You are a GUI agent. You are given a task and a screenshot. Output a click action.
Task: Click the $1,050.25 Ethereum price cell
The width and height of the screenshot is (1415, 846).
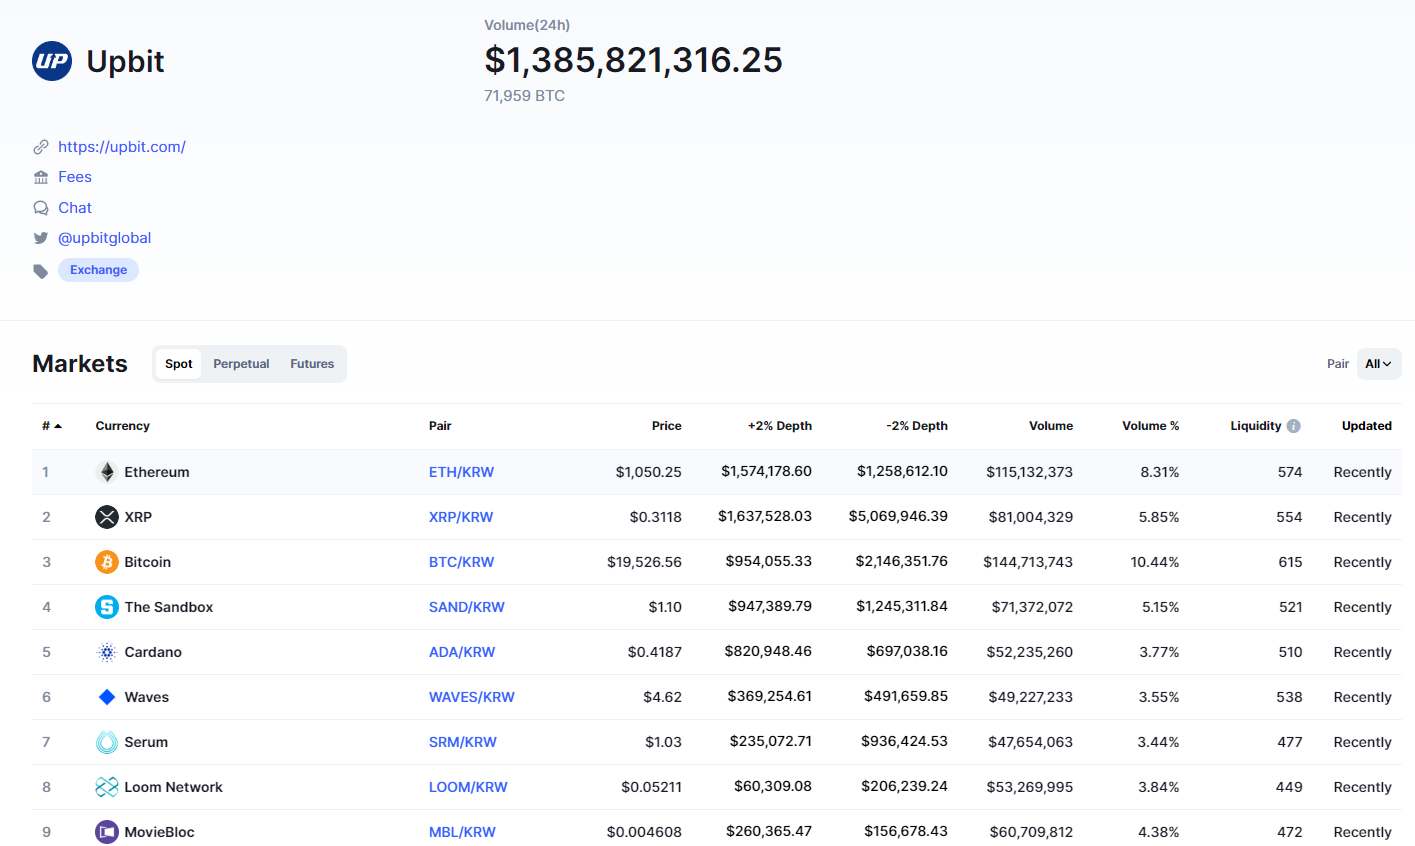click(648, 472)
